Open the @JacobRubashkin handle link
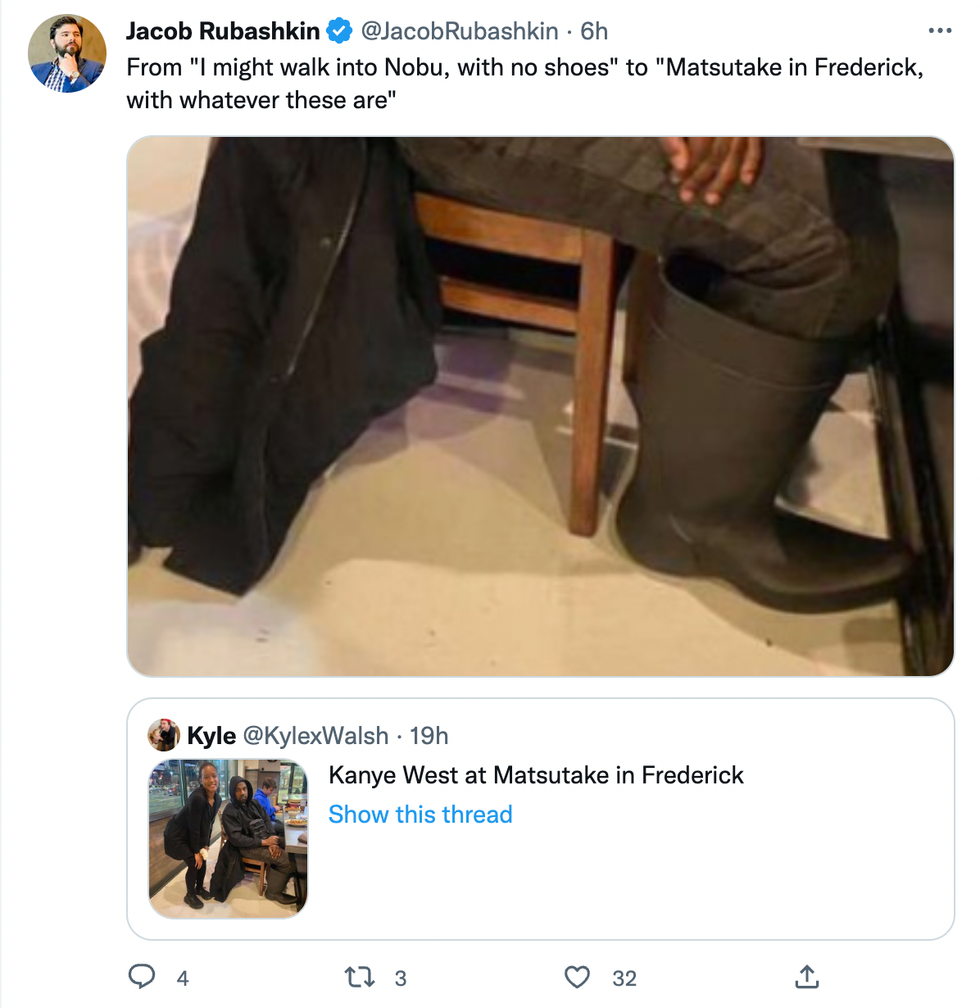The image size is (980, 1008). pyautogui.click(x=458, y=32)
